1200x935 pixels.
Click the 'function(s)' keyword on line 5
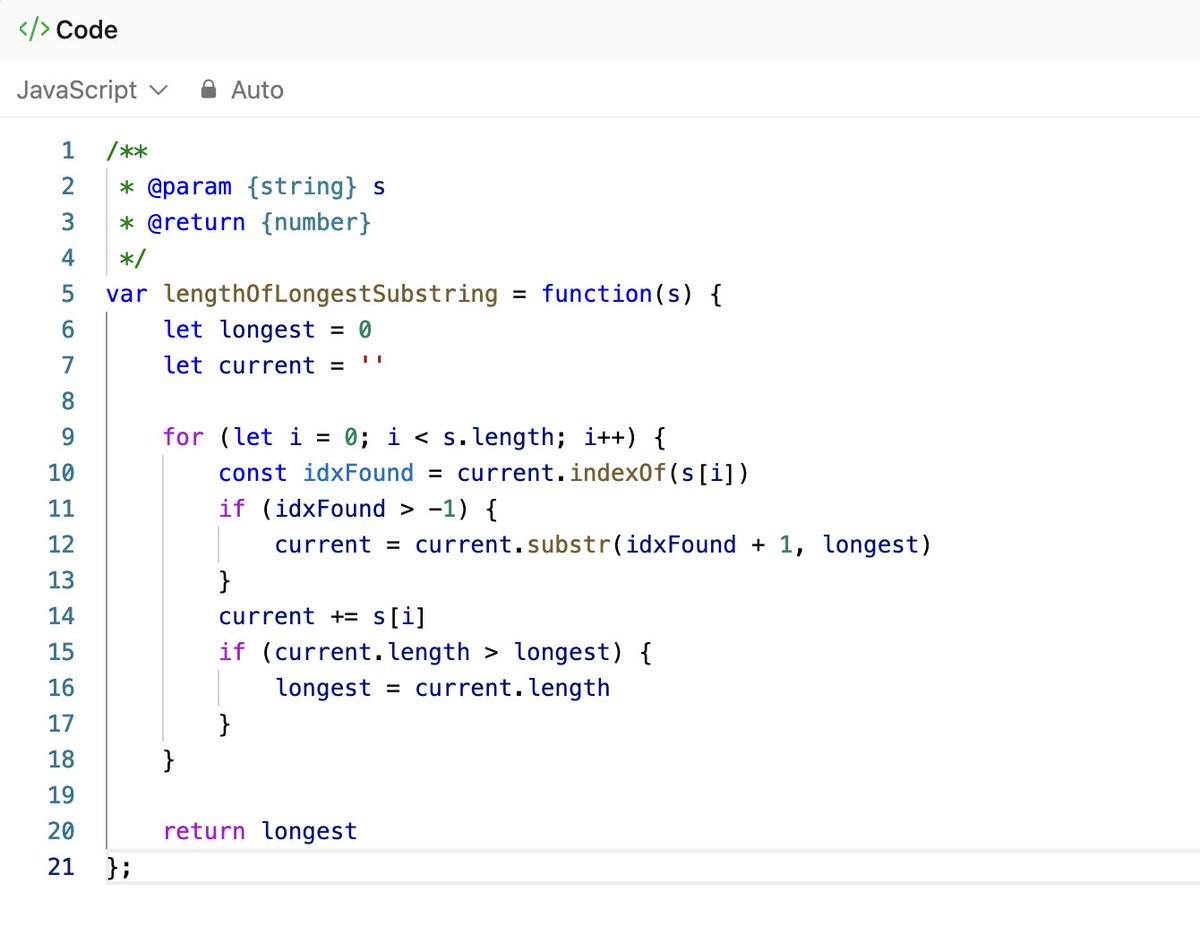coord(617,294)
